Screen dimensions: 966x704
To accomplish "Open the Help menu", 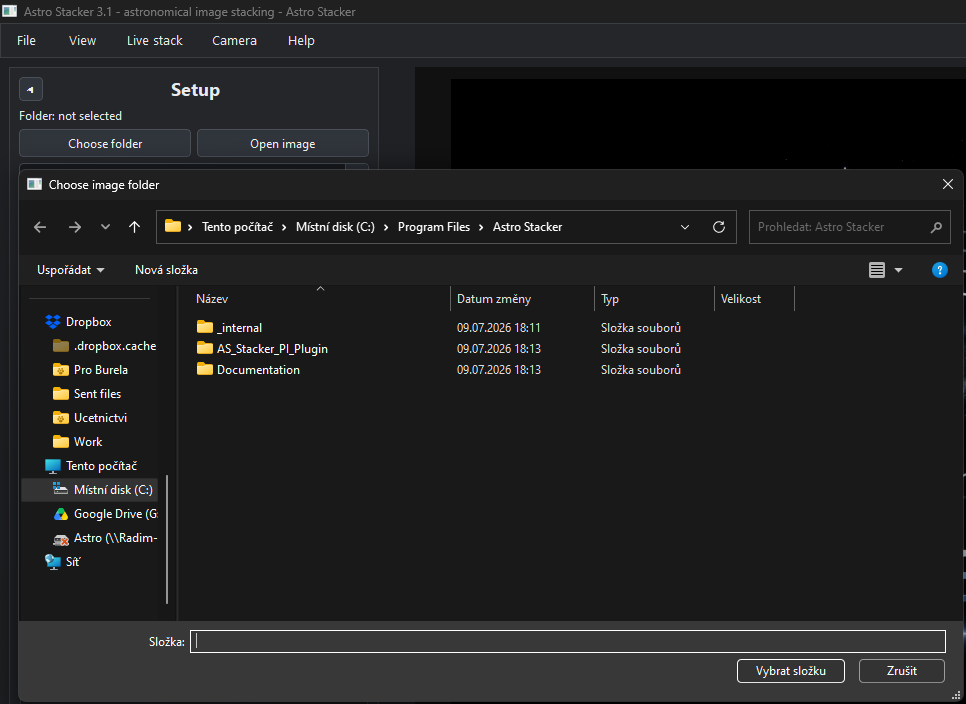I will tap(301, 41).
